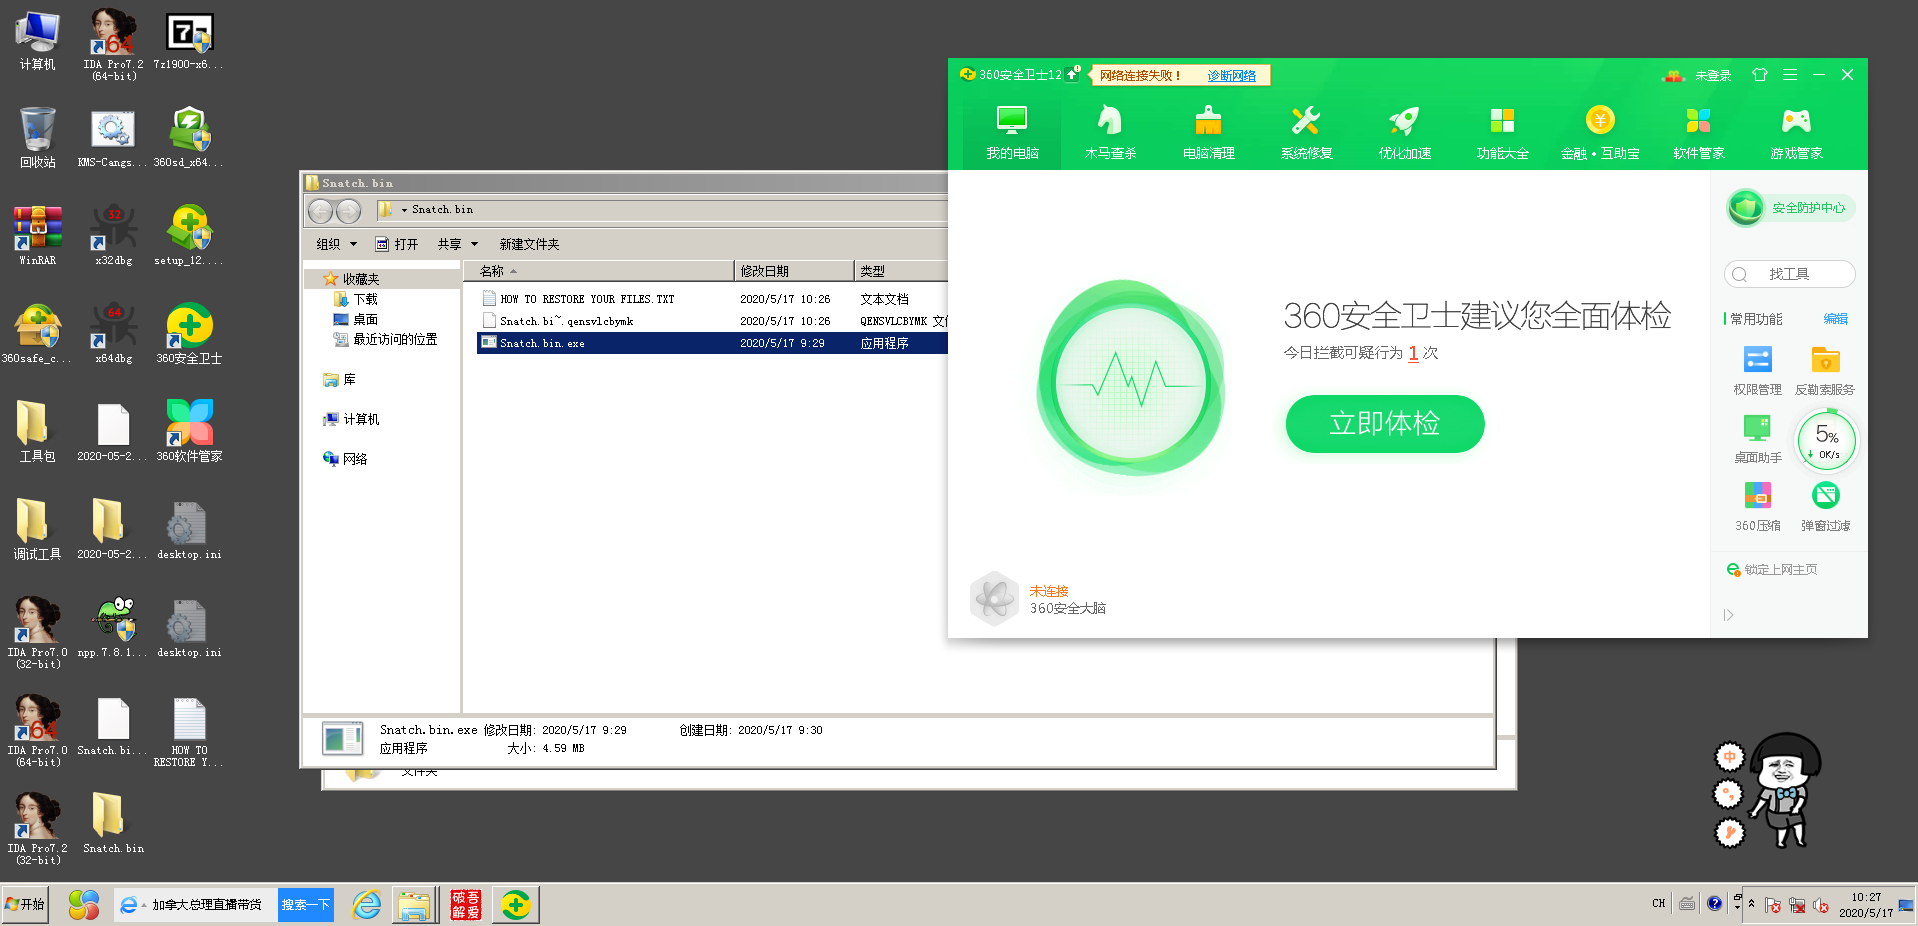Open the 360压缩 tool icon
Screen dimensions: 1918x926
tap(1757, 506)
